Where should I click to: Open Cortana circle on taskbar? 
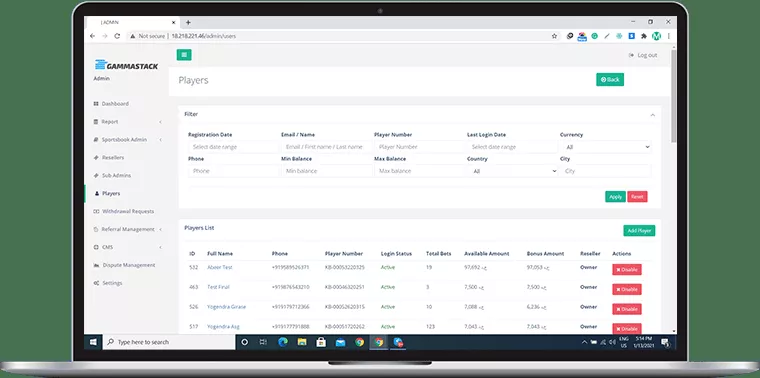click(x=244, y=342)
